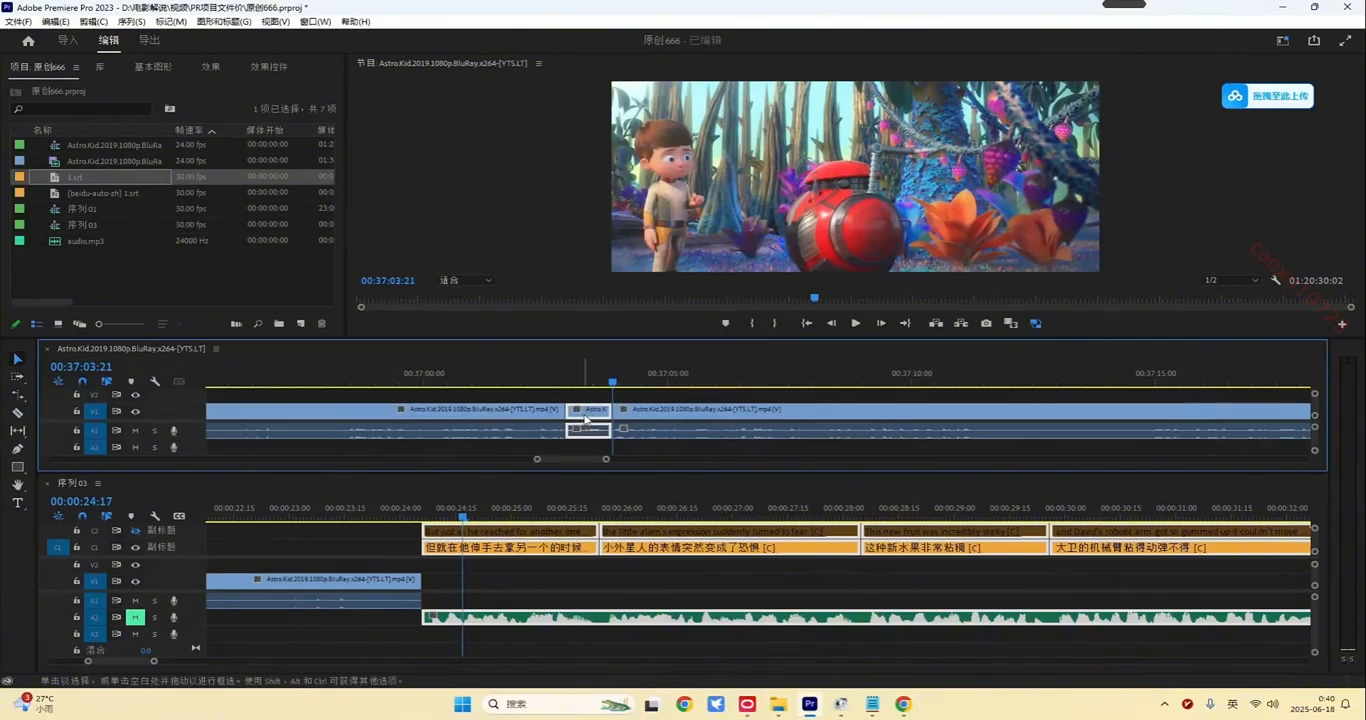
Task: Open the 1/2 playback resolution dropdown
Action: coord(1232,280)
